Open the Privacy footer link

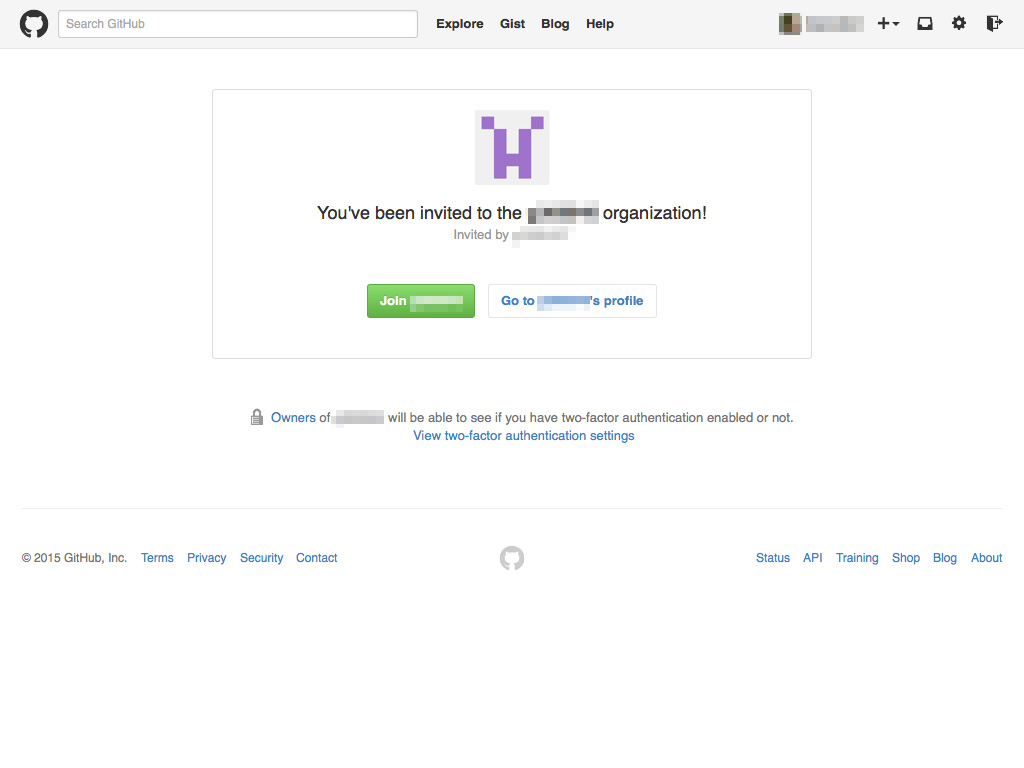[206, 558]
